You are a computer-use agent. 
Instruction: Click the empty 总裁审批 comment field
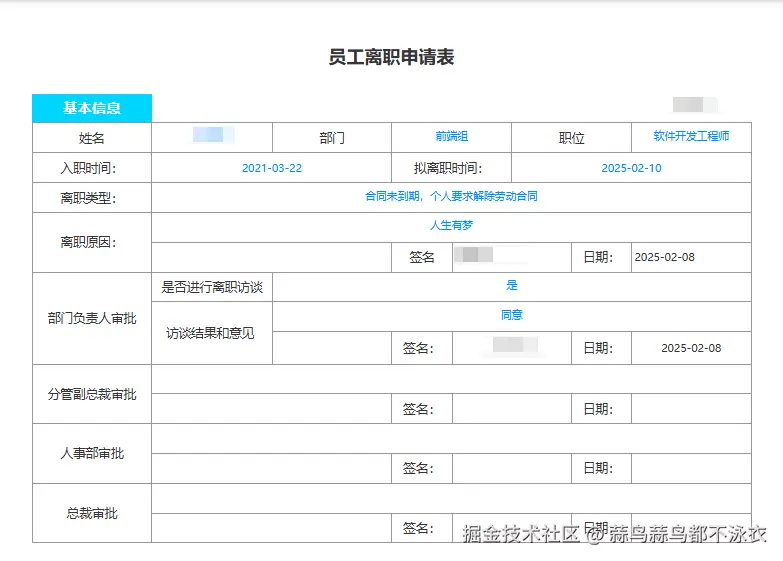(451, 498)
